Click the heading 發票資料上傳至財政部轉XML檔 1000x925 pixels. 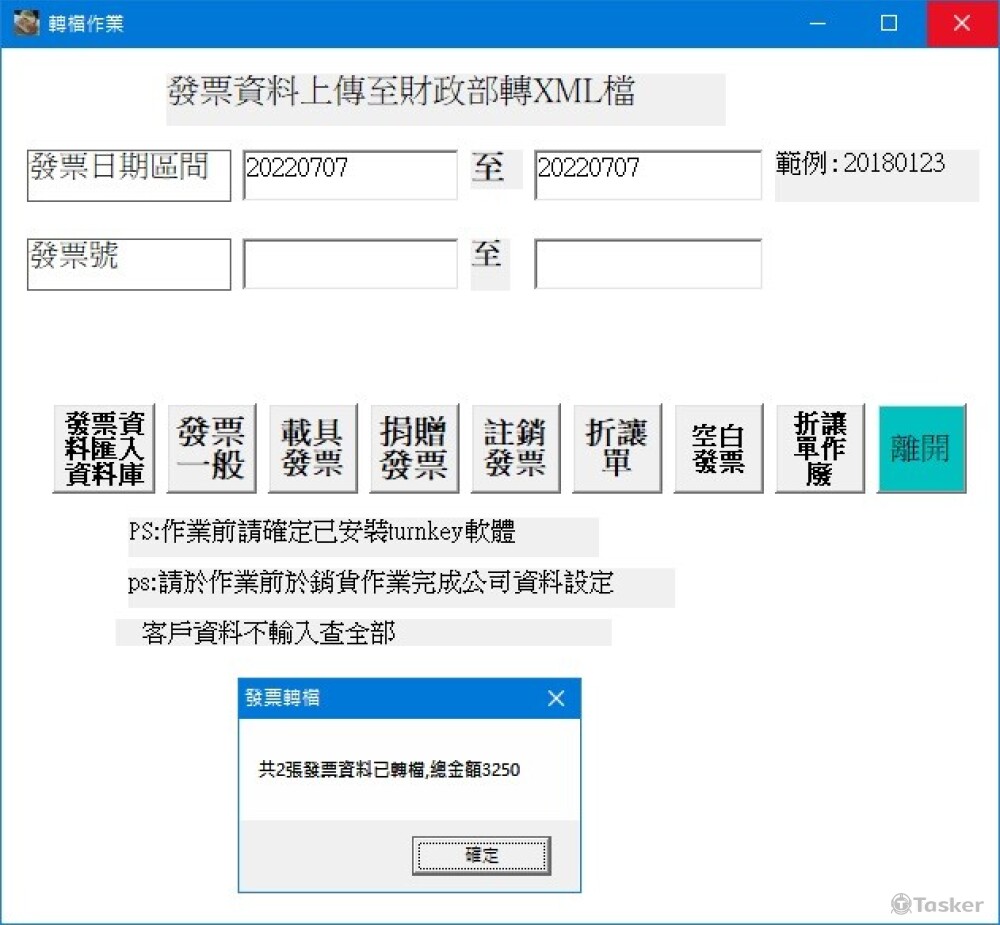pyautogui.click(x=401, y=91)
